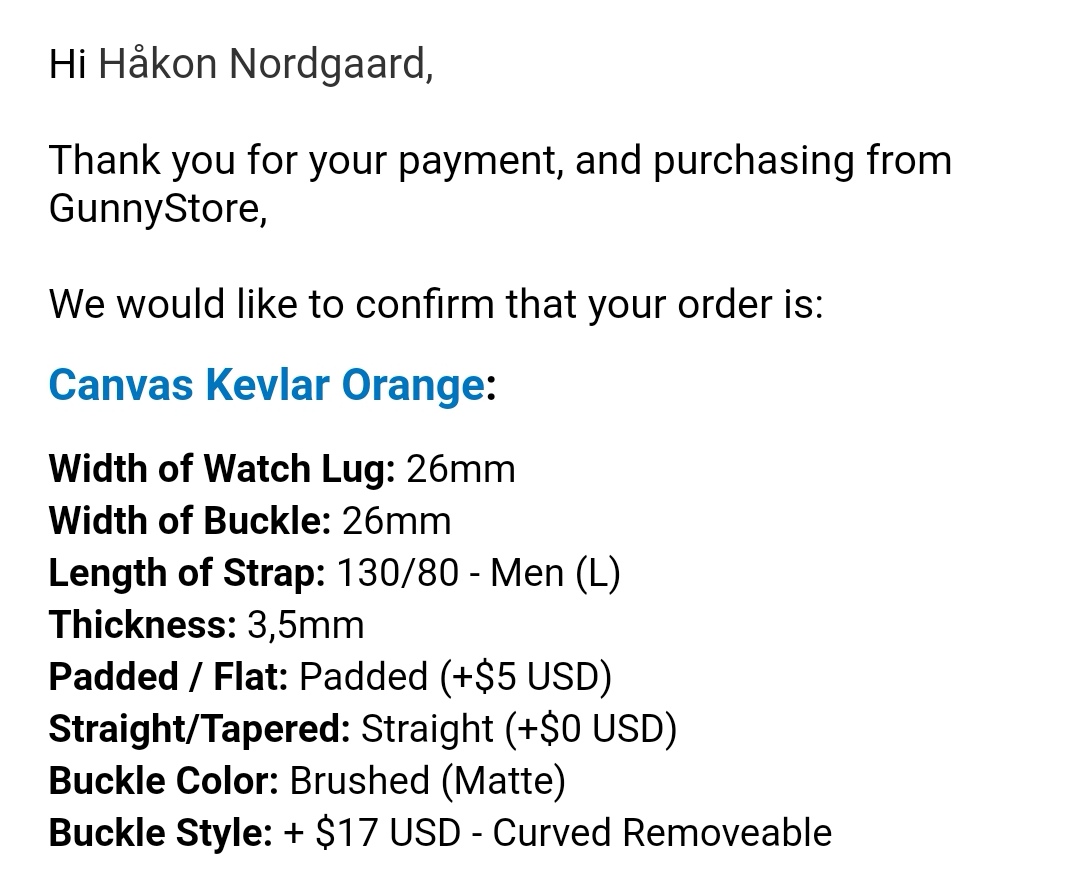Click the 'Width of Buckle' label
The width and height of the screenshot is (1080, 870).
pos(189,520)
